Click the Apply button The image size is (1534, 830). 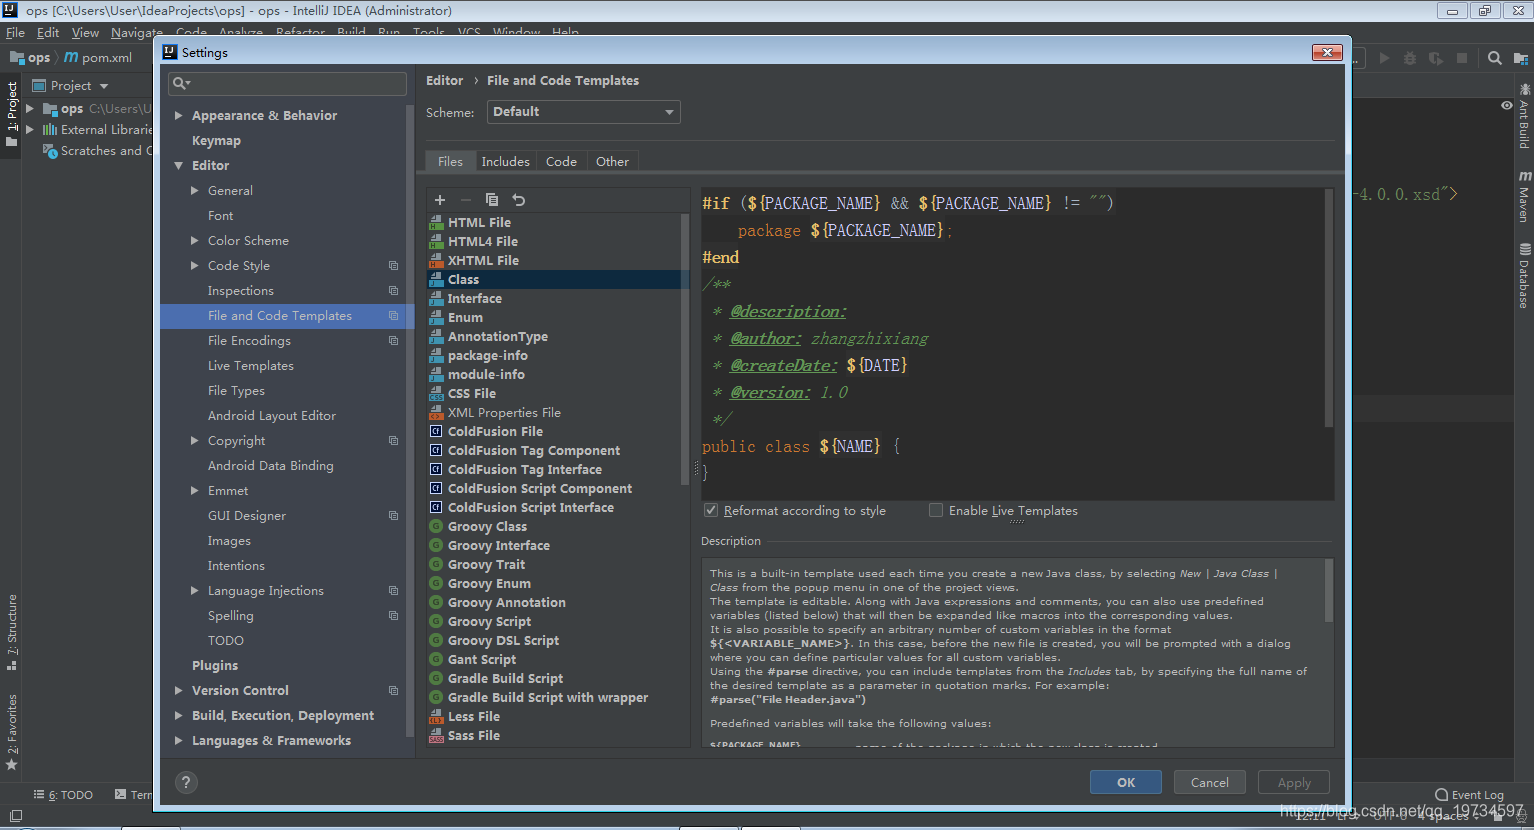[x=1294, y=782]
